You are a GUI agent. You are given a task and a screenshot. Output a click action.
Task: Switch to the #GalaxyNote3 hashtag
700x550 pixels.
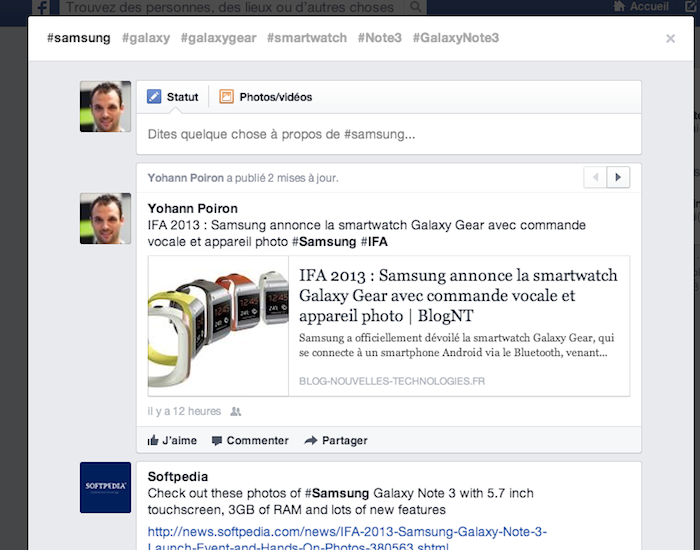pyautogui.click(x=455, y=38)
